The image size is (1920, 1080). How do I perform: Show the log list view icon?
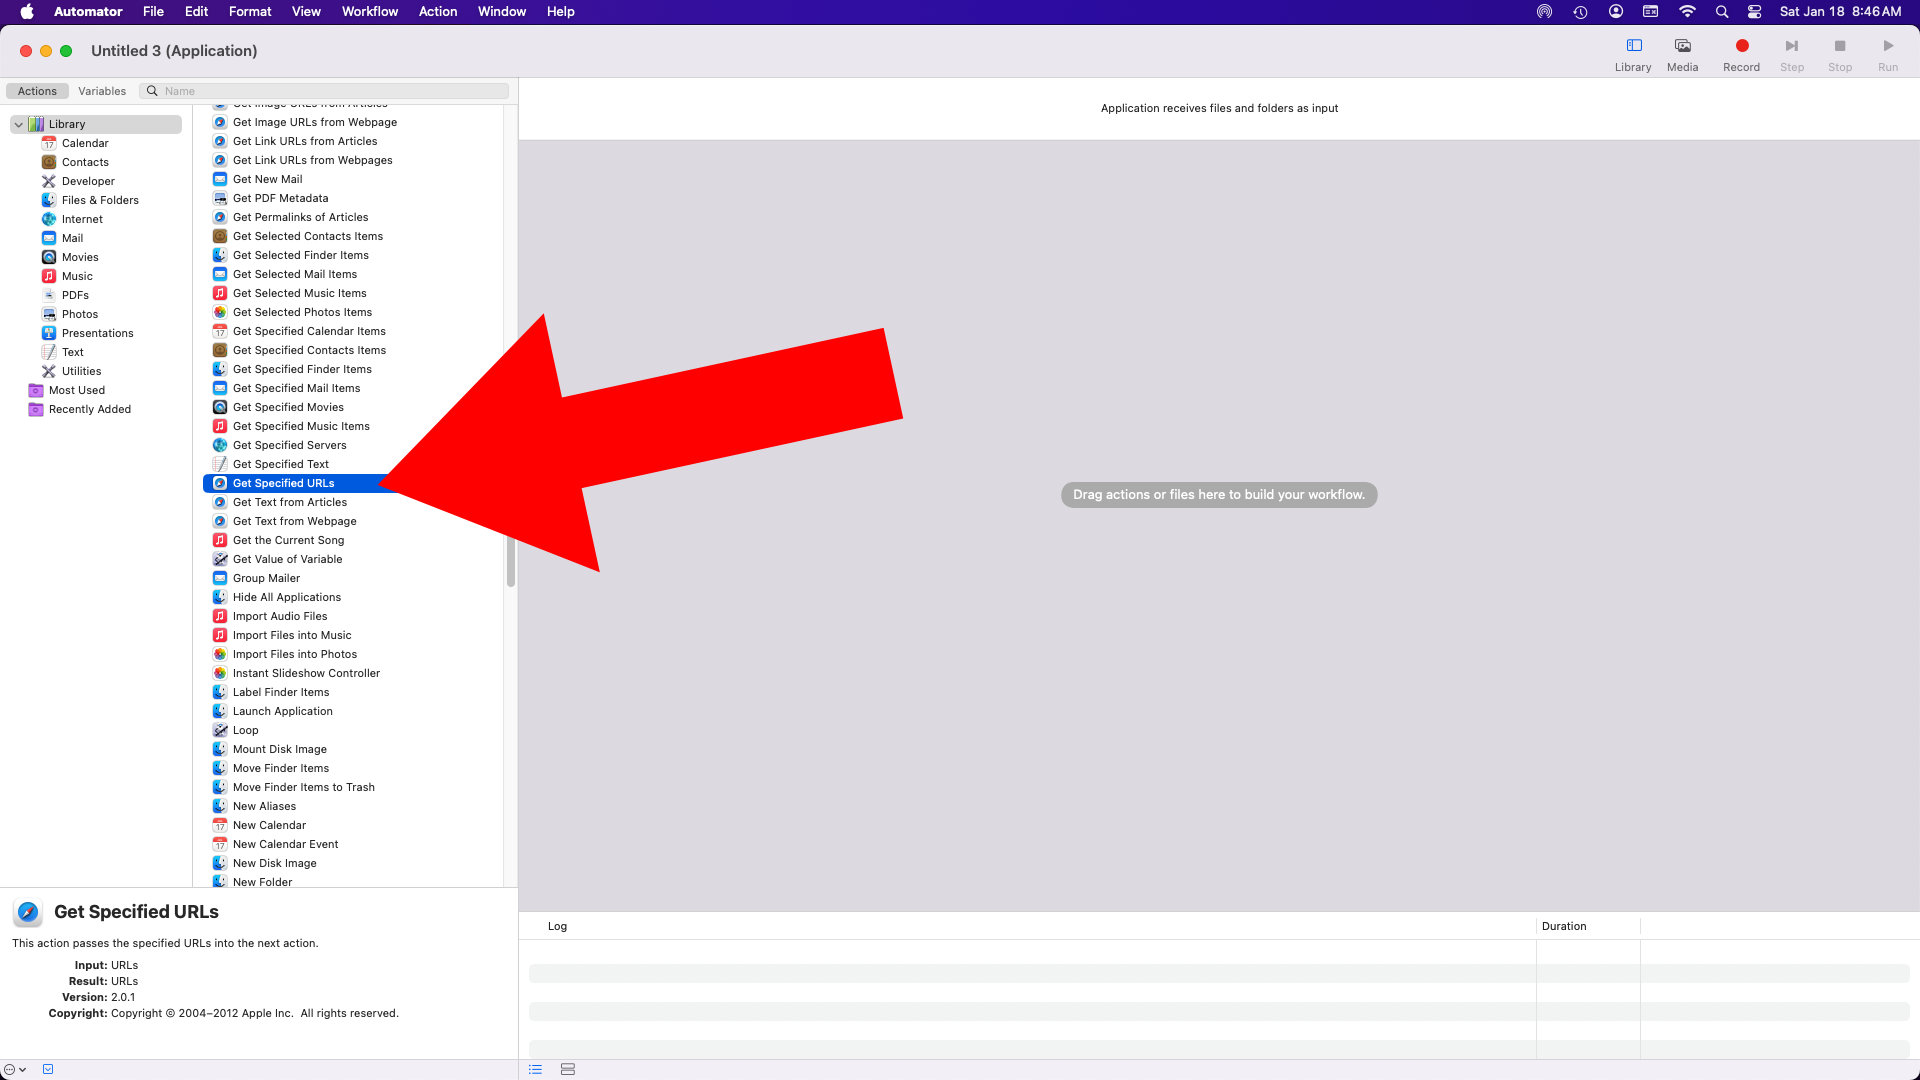[x=536, y=1069]
